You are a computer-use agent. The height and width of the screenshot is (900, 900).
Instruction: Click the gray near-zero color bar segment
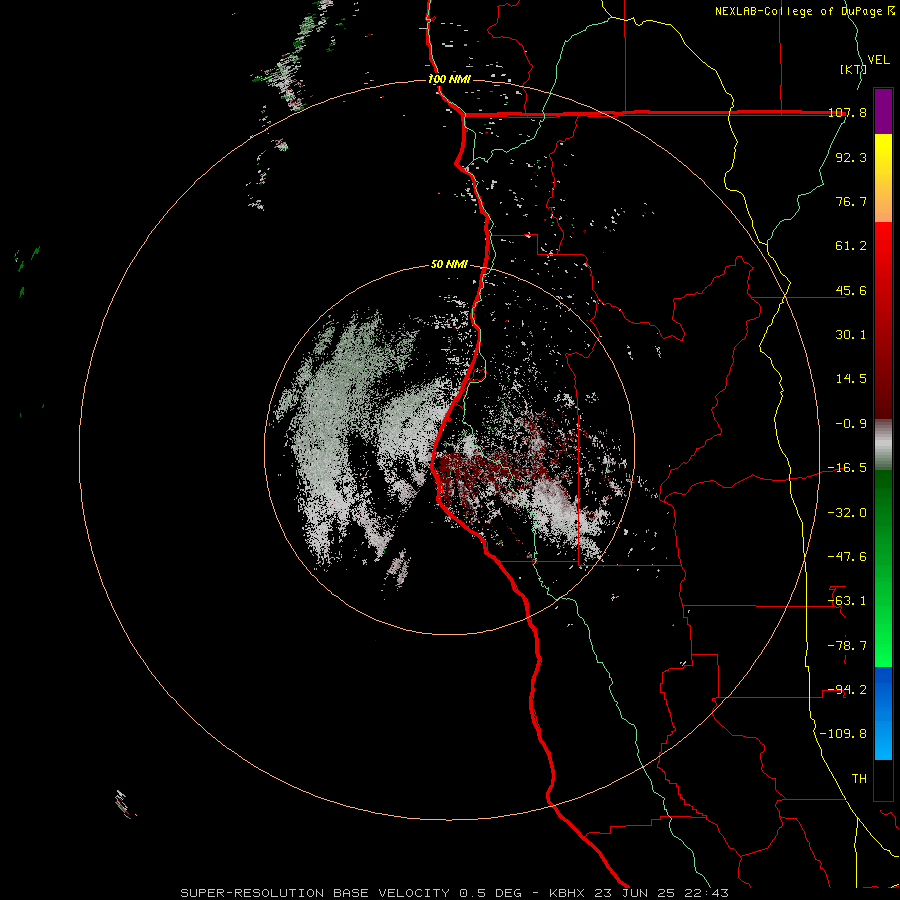tap(883, 445)
